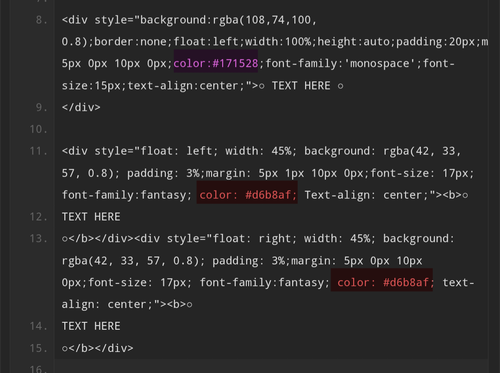500x373 pixels.
Task: Click the "align: center;"><b>○" wrapped line
Action: (x=127, y=304)
